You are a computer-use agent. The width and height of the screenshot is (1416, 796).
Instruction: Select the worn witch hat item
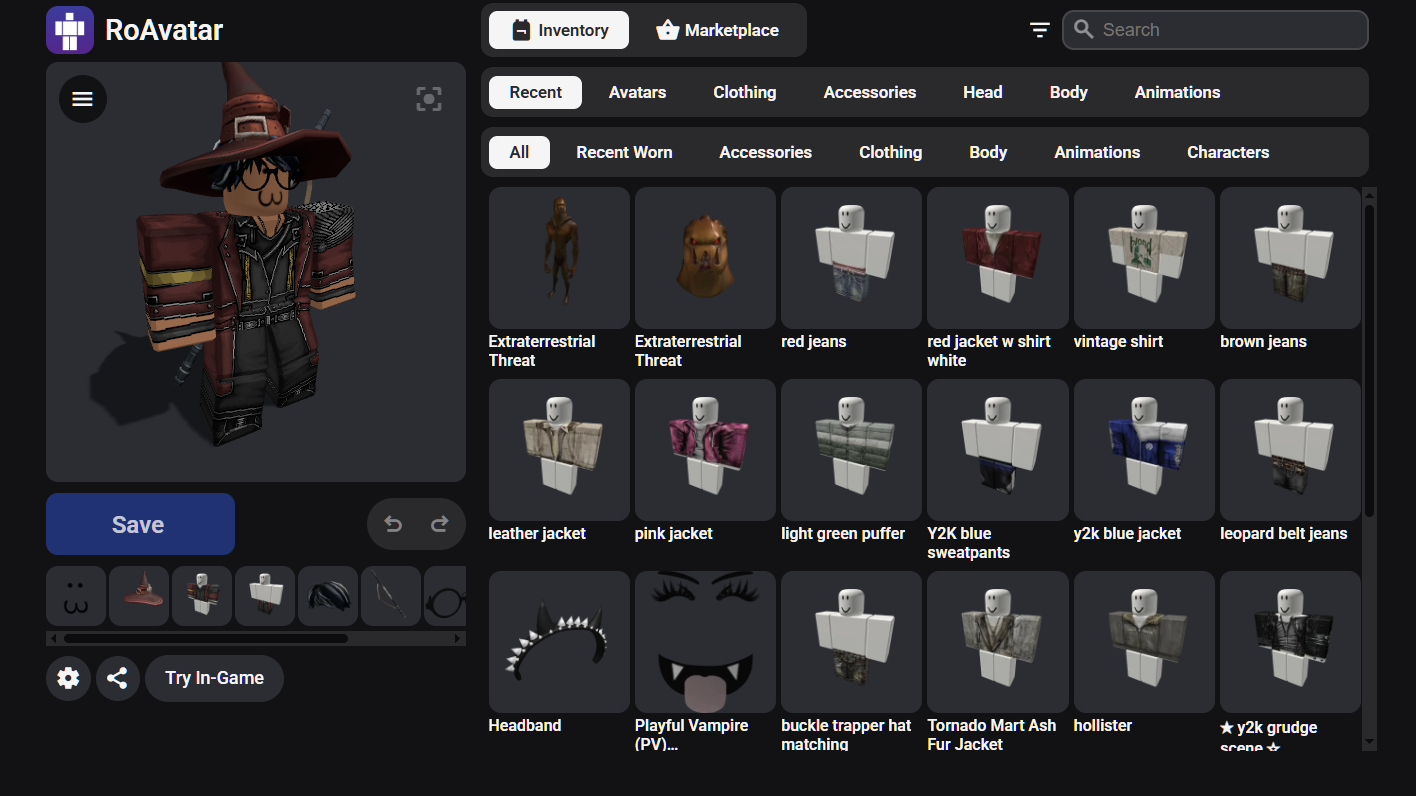coord(139,596)
